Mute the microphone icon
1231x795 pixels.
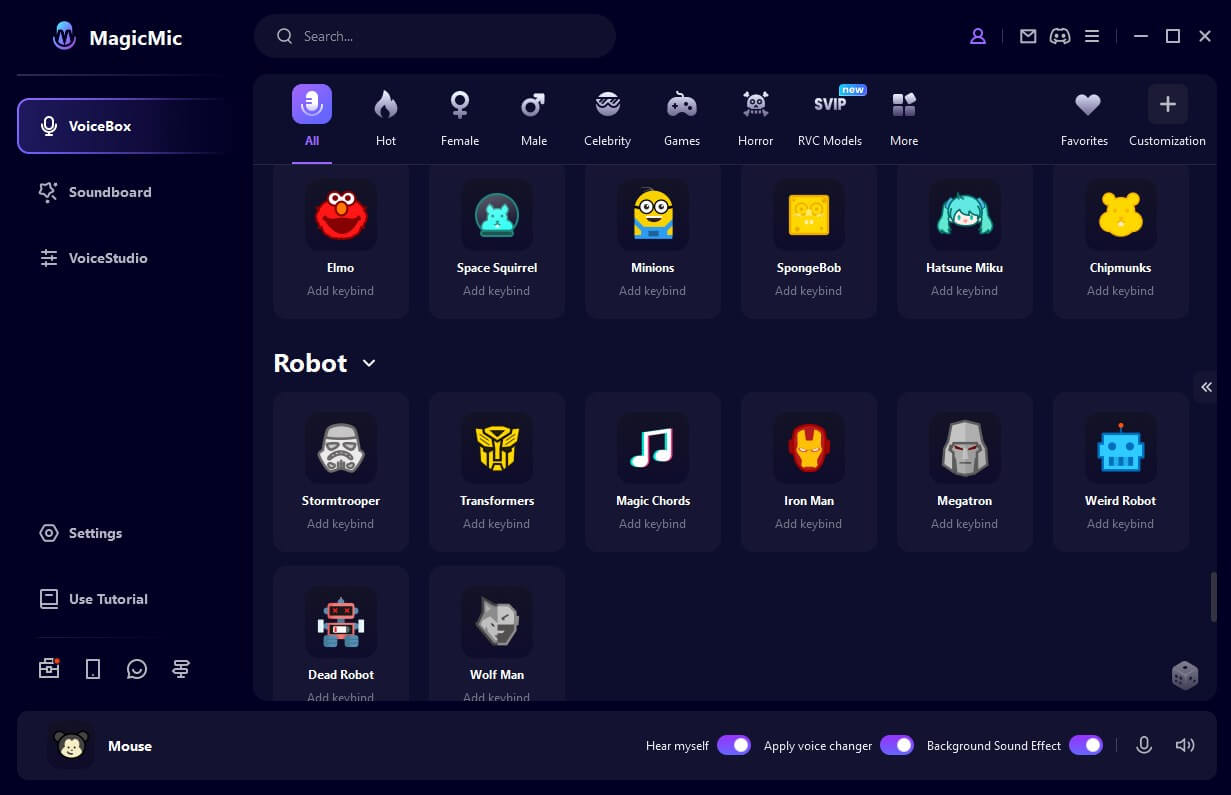pos(1144,745)
